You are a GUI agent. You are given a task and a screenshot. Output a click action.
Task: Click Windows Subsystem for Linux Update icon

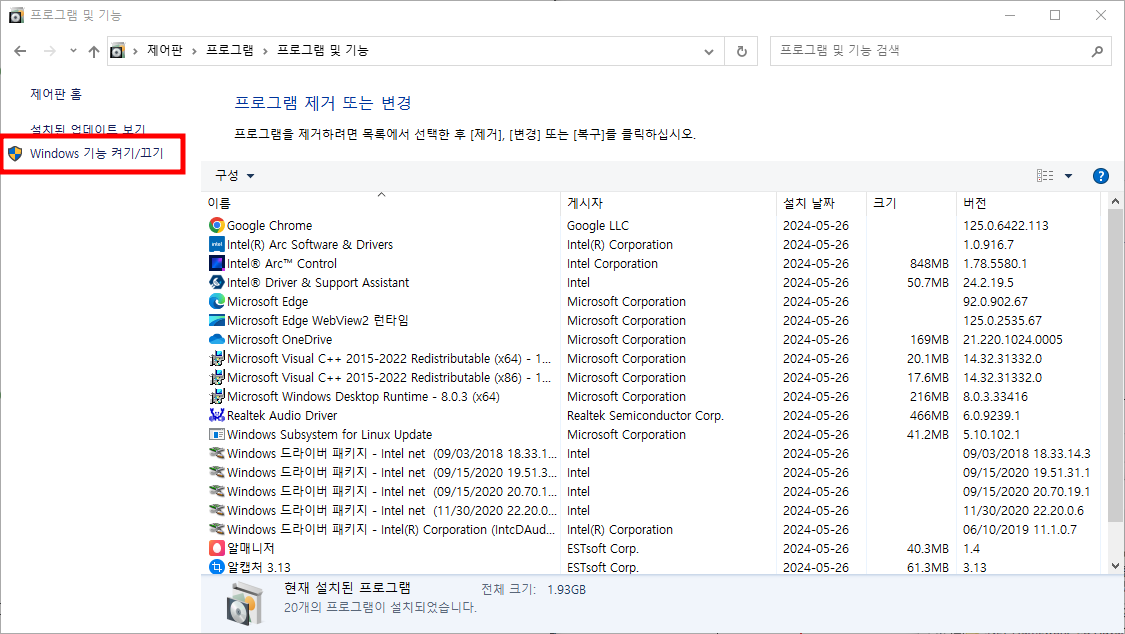(217, 435)
